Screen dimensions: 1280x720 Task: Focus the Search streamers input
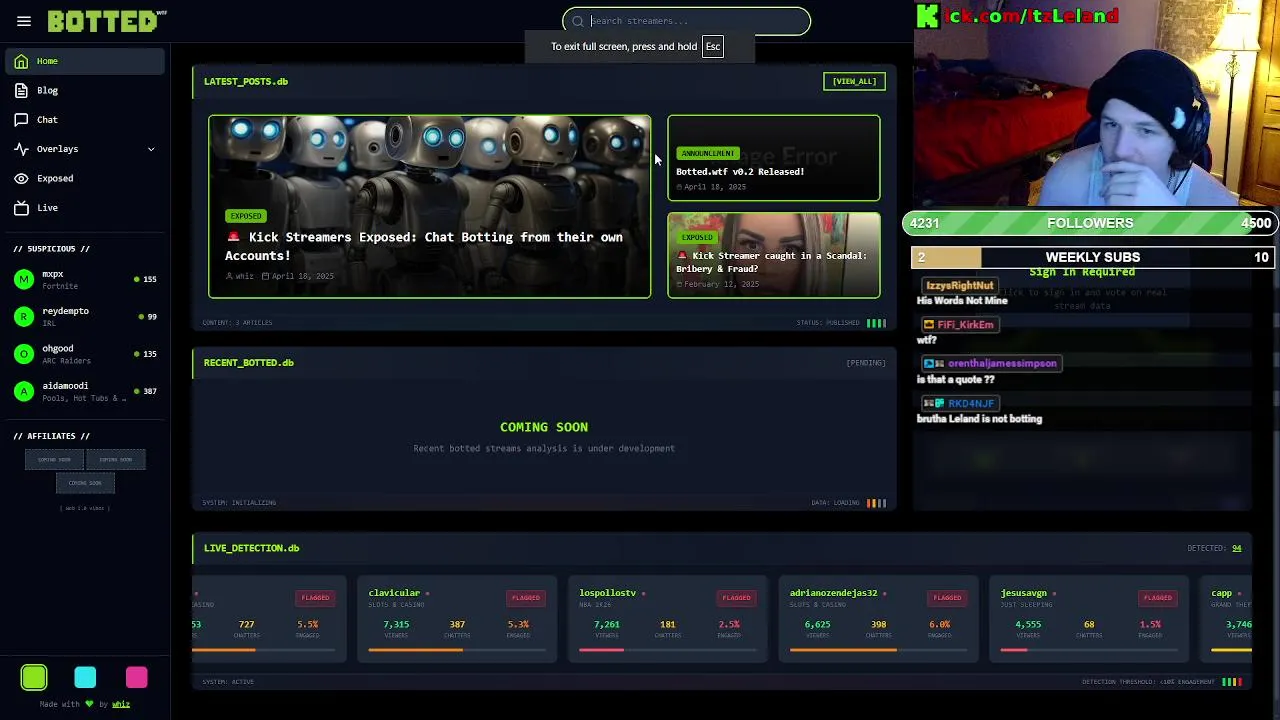click(x=686, y=21)
